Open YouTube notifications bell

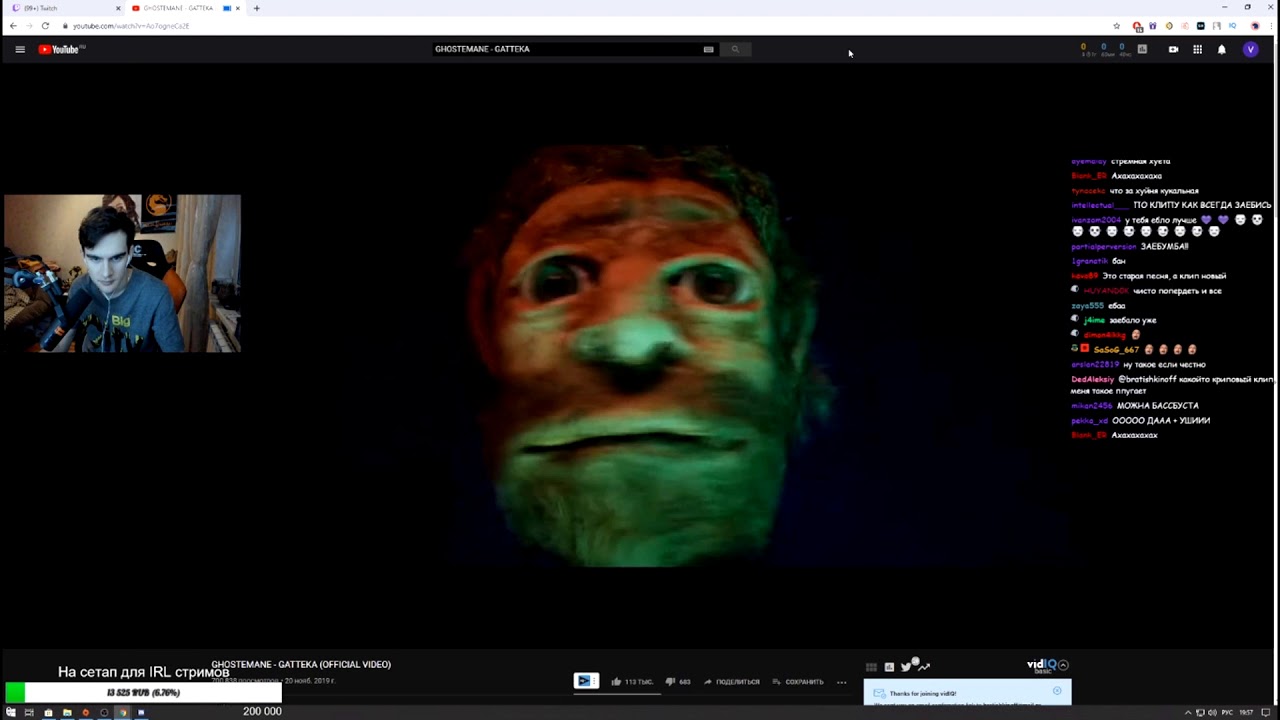click(x=1221, y=49)
